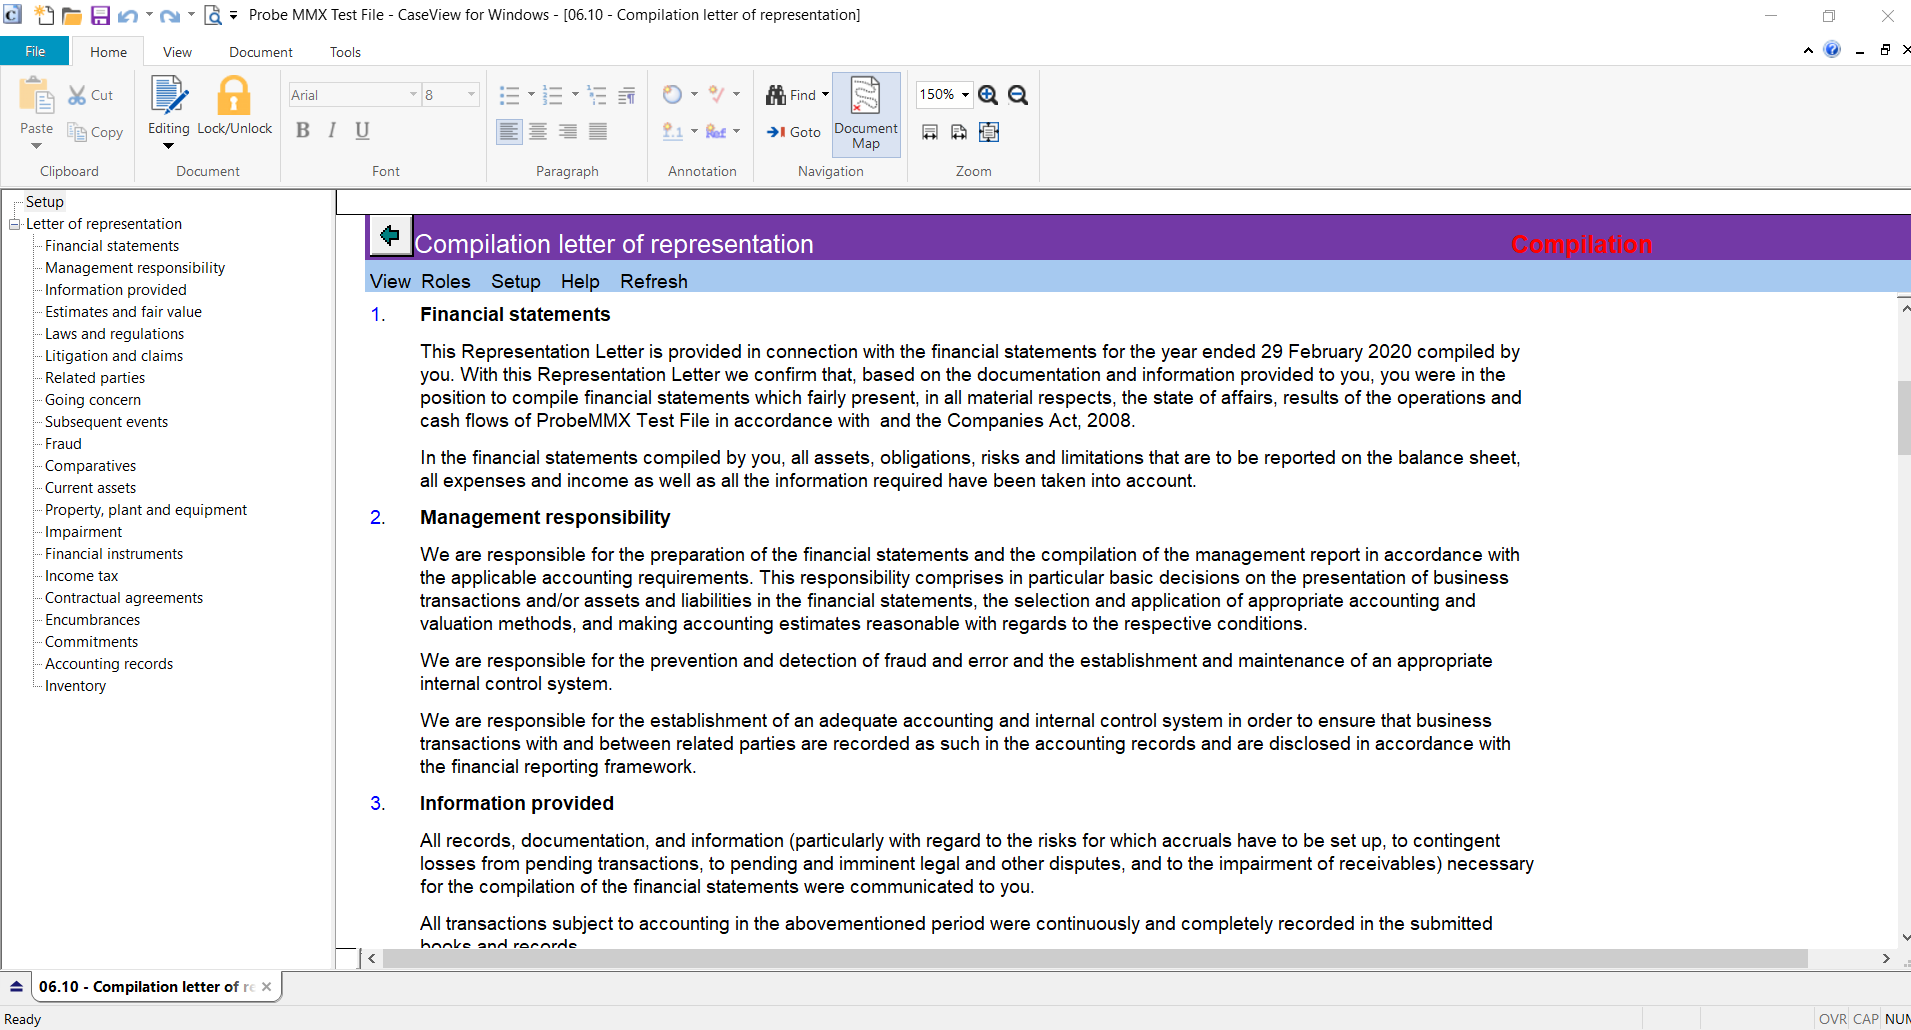Screen dimensions: 1911x1030
Task: Click the Open folder icon in the title bar
Action: click(72, 15)
